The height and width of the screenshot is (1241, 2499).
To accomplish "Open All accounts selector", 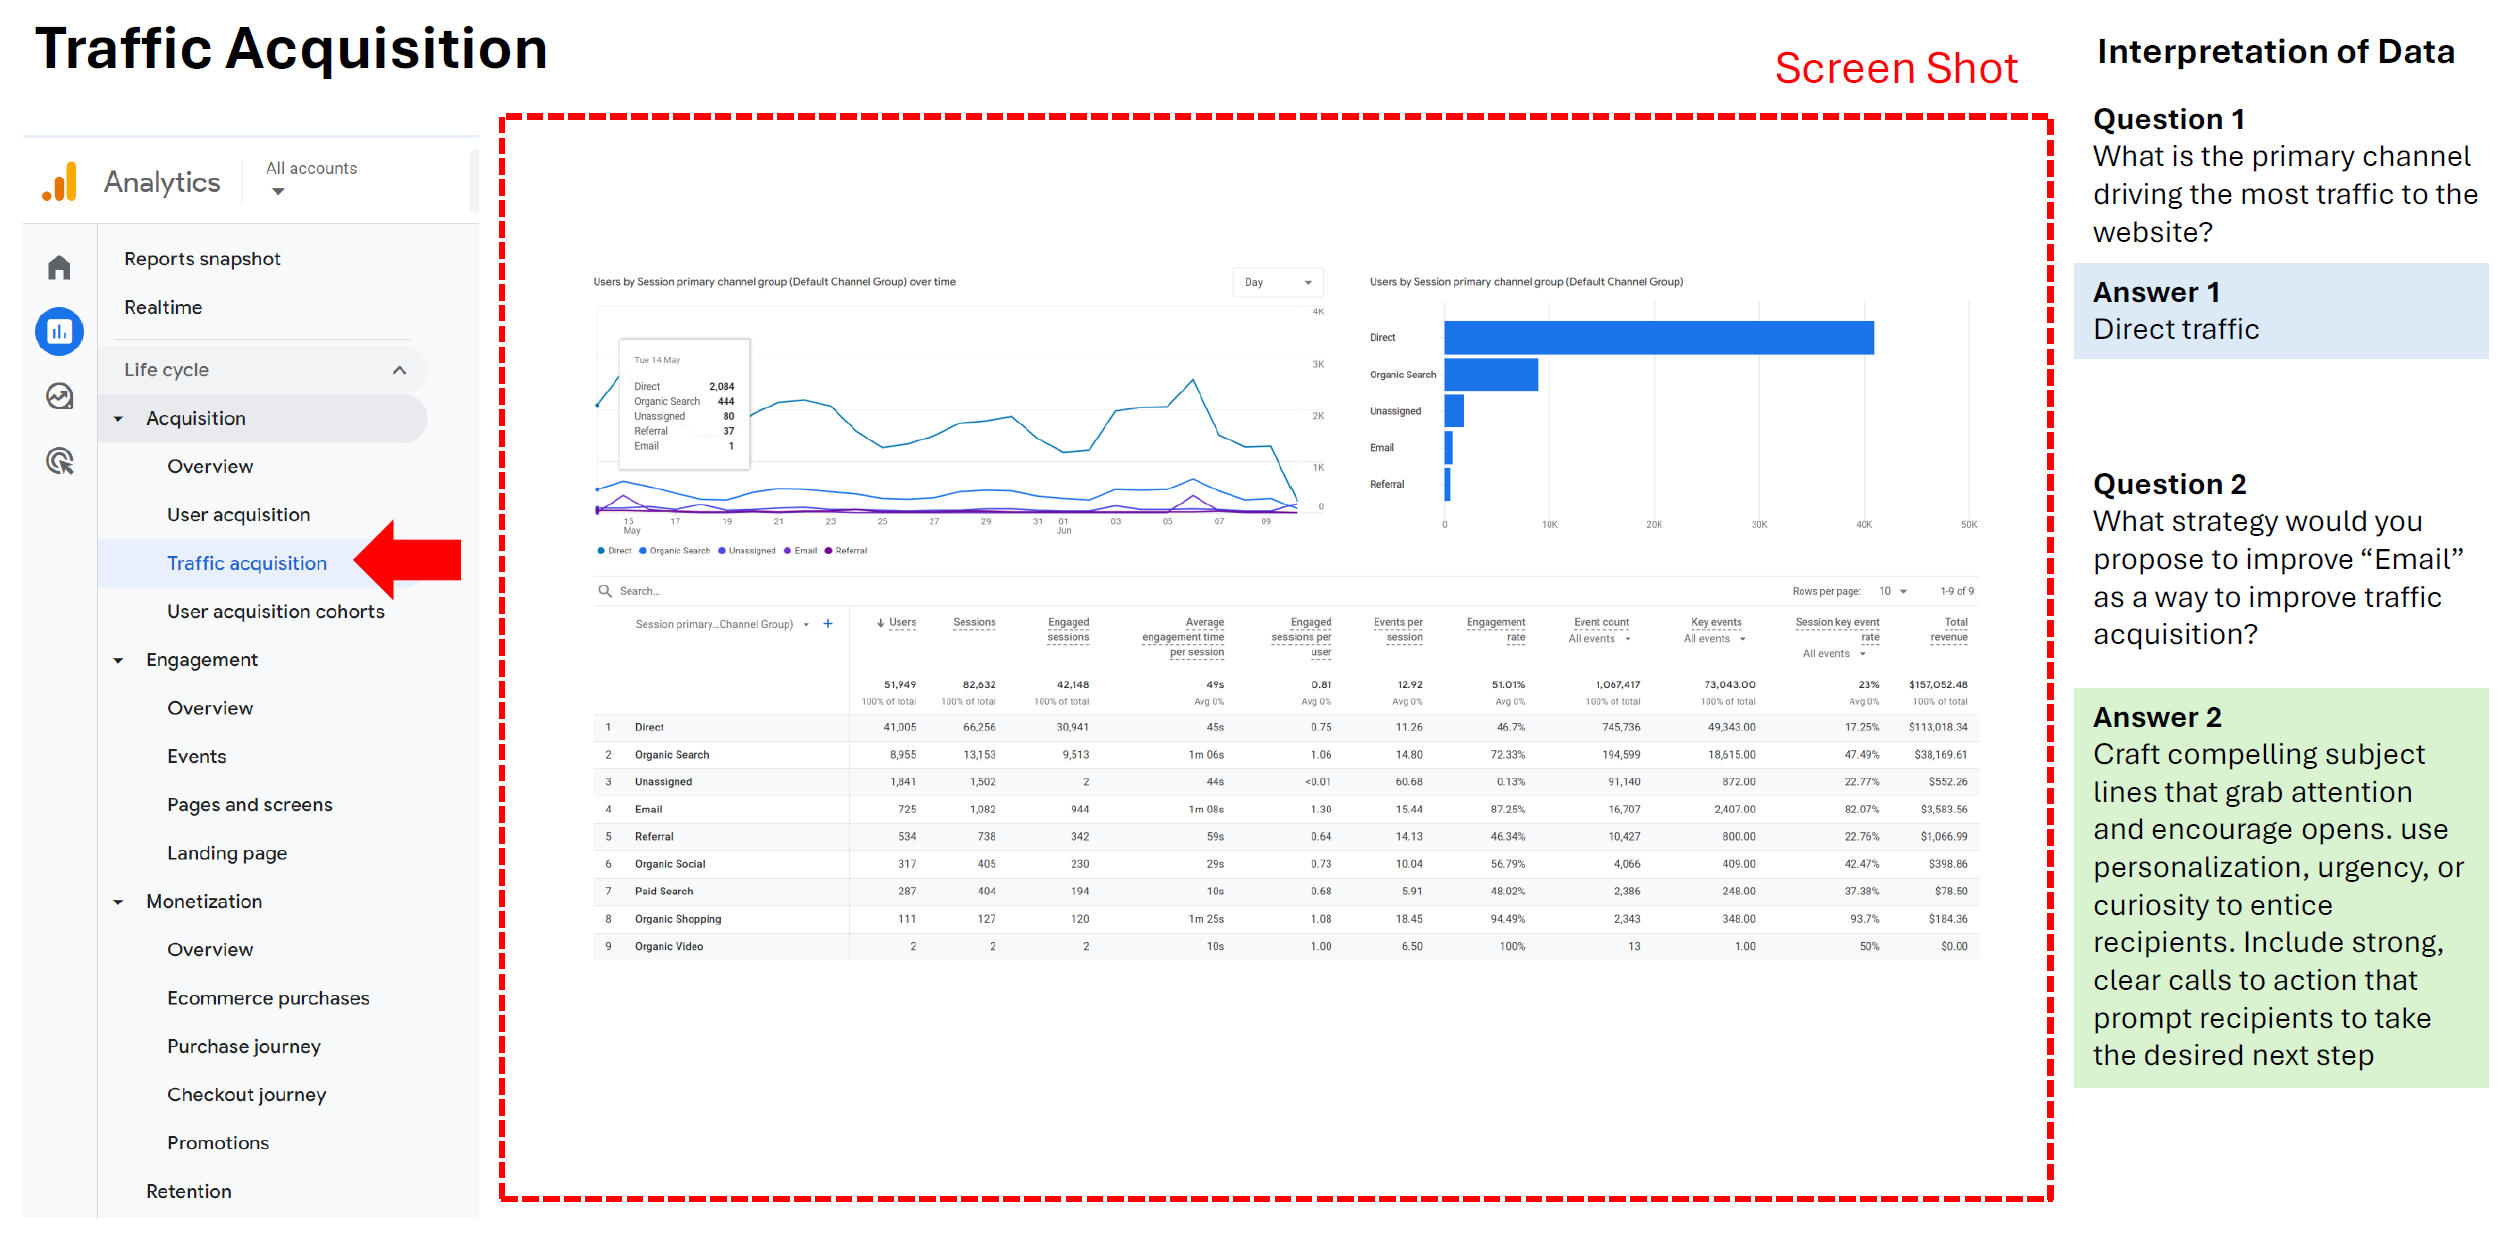I will point(310,178).
